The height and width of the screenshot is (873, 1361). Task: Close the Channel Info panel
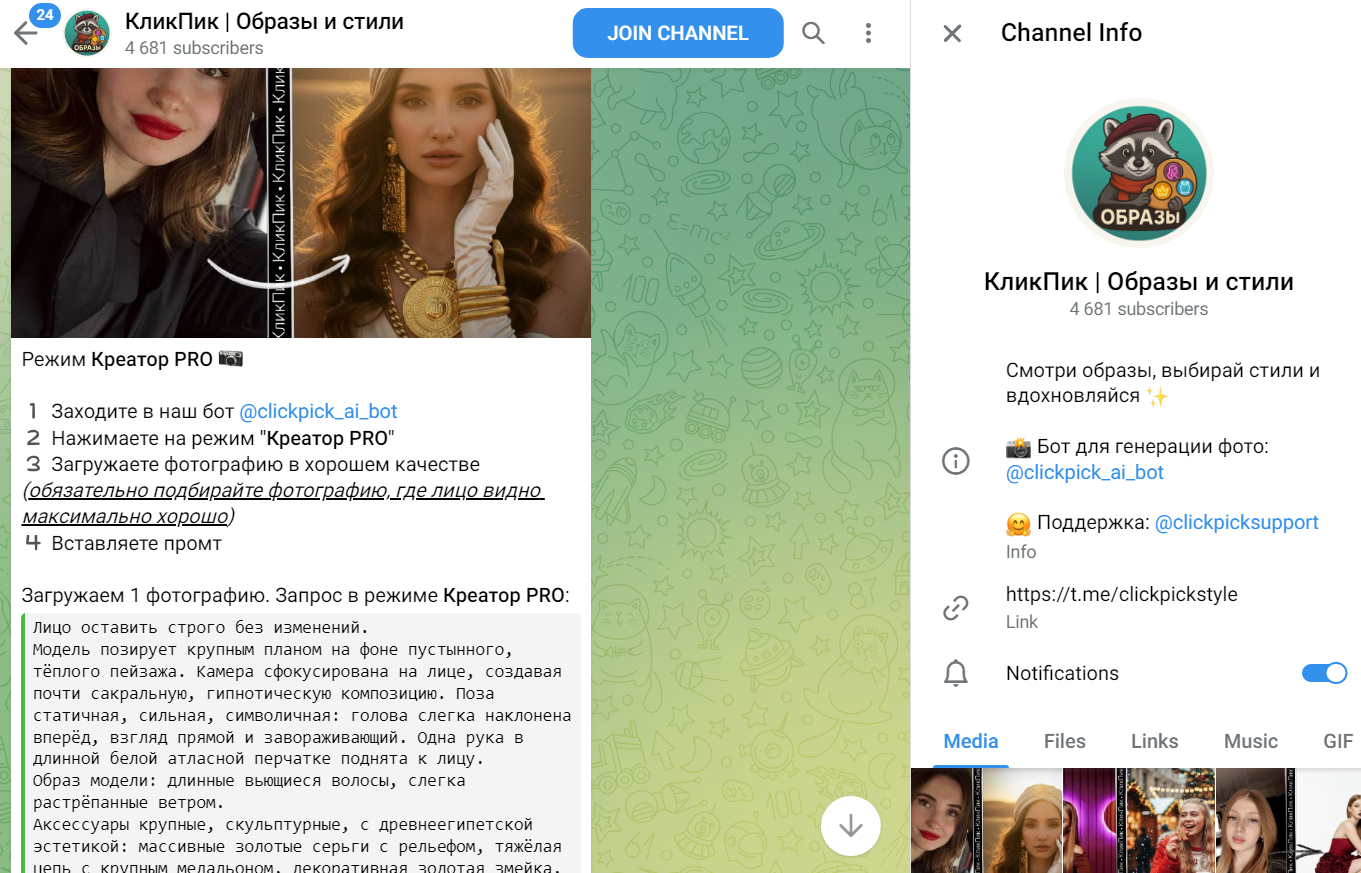[952, 33]
